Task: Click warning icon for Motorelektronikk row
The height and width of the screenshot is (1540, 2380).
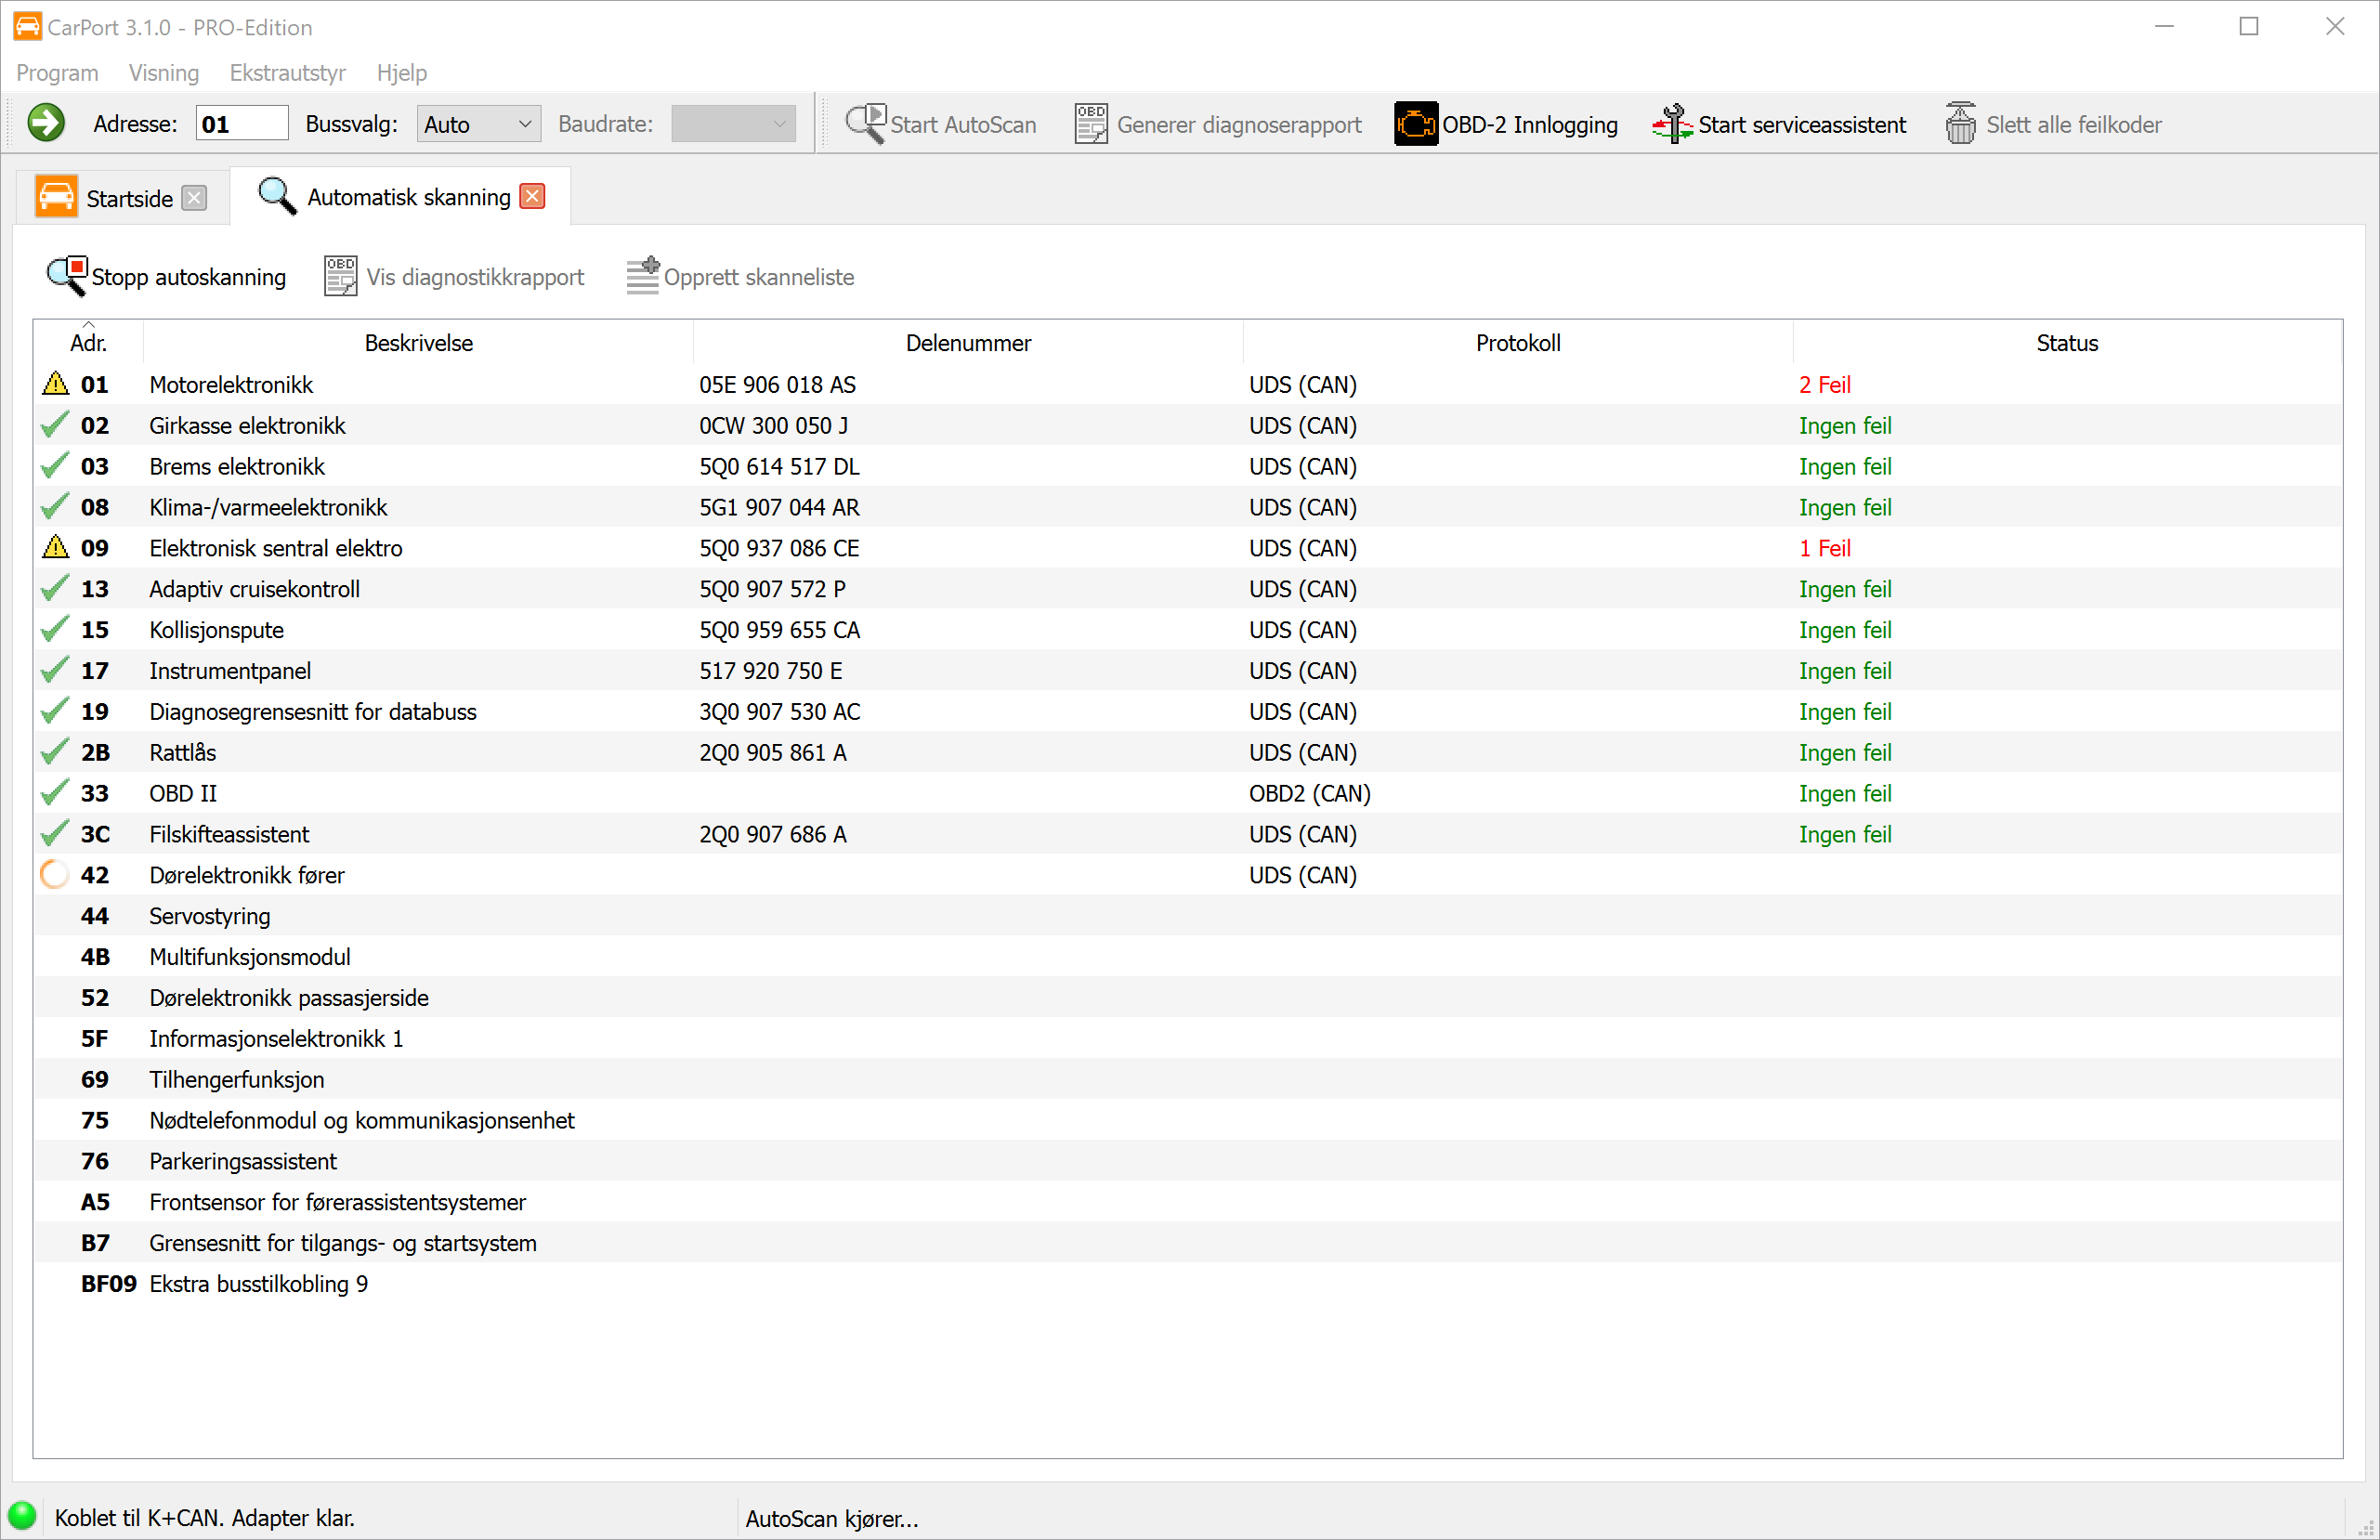Action: coord(56,384)
